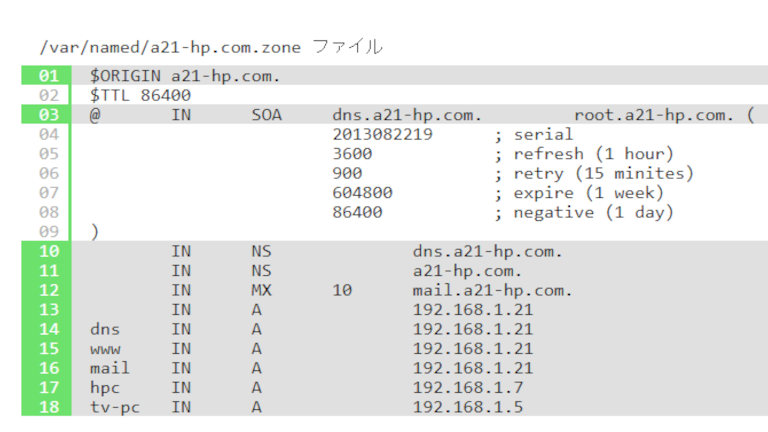768x432 pixels.
Task: Click the $TTL 86400 line
Action: [140, 96]
